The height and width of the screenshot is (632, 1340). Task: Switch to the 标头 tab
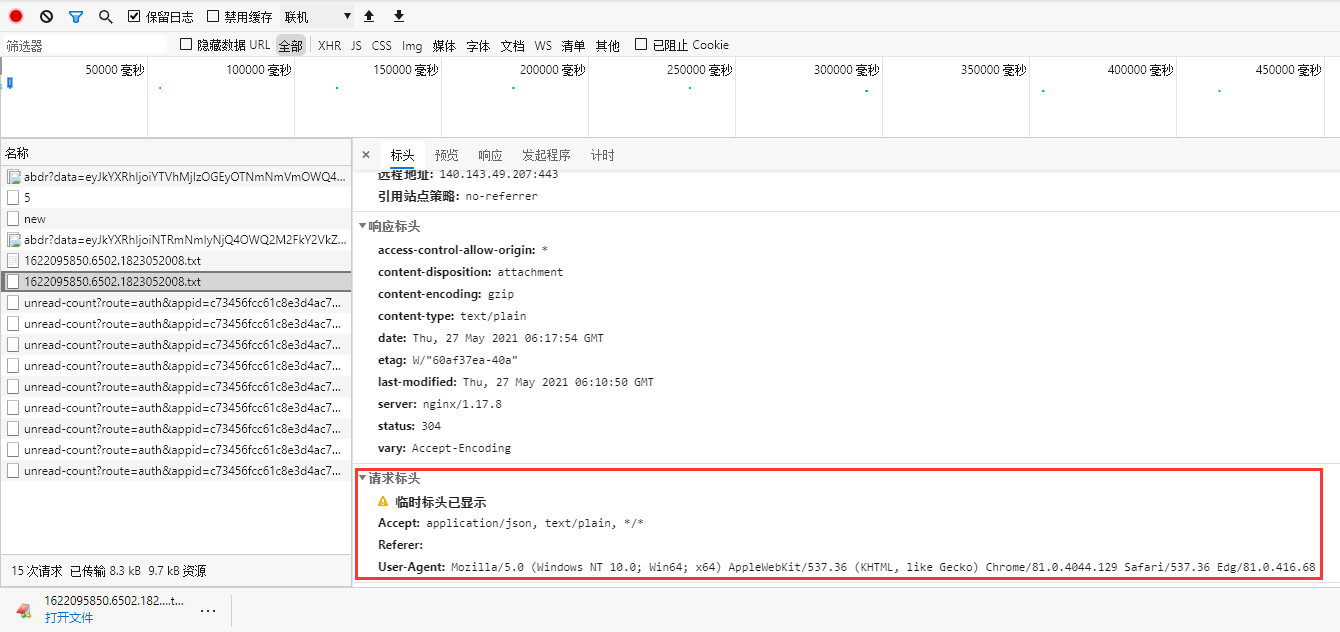point(402,155)
